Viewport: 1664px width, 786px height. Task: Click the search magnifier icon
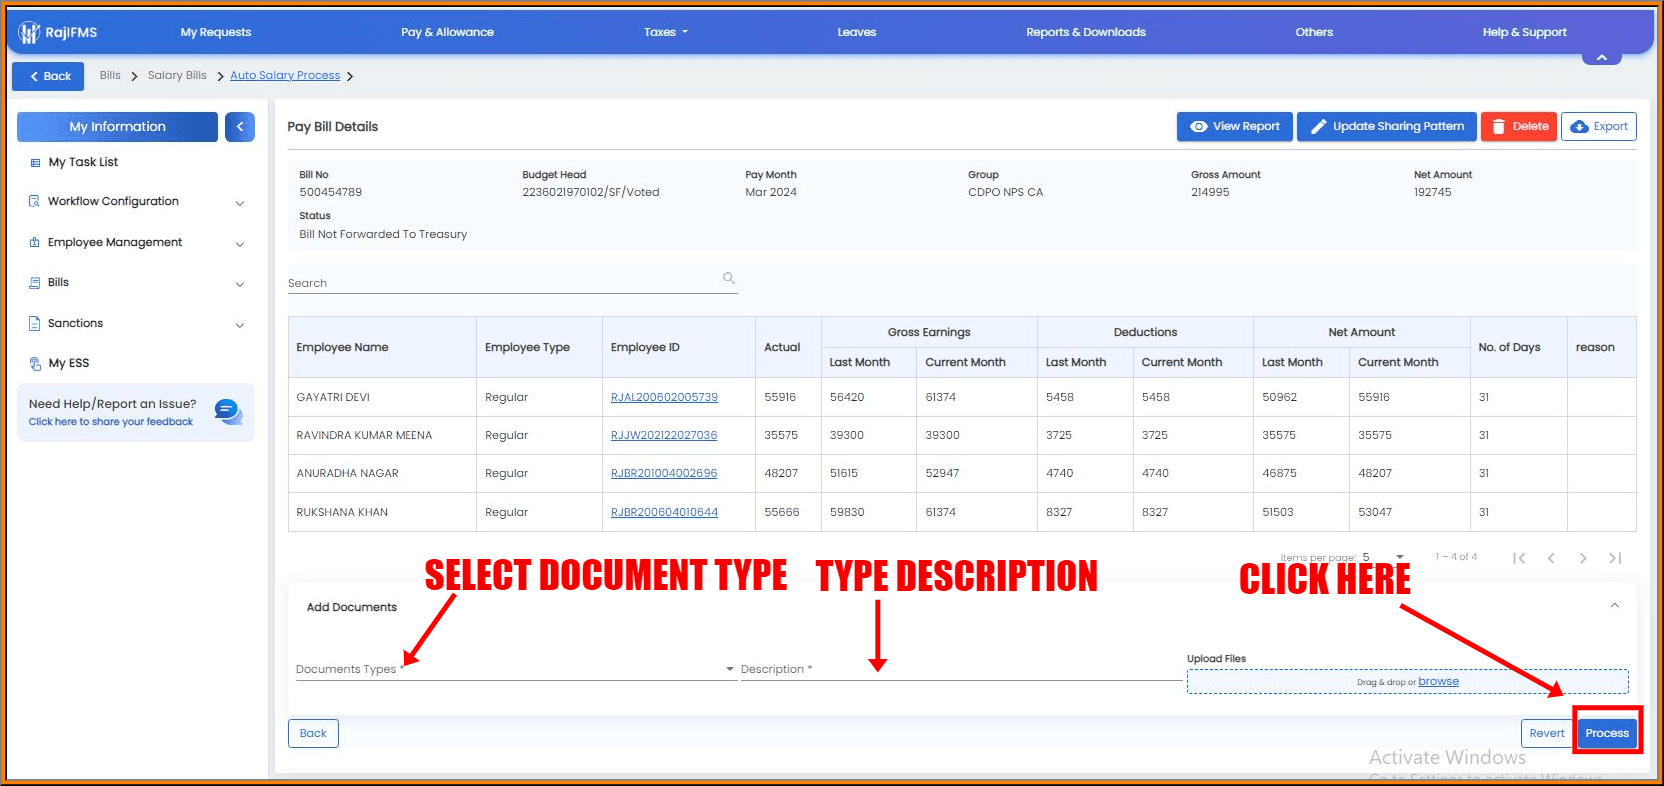click(x=729, y=278)
